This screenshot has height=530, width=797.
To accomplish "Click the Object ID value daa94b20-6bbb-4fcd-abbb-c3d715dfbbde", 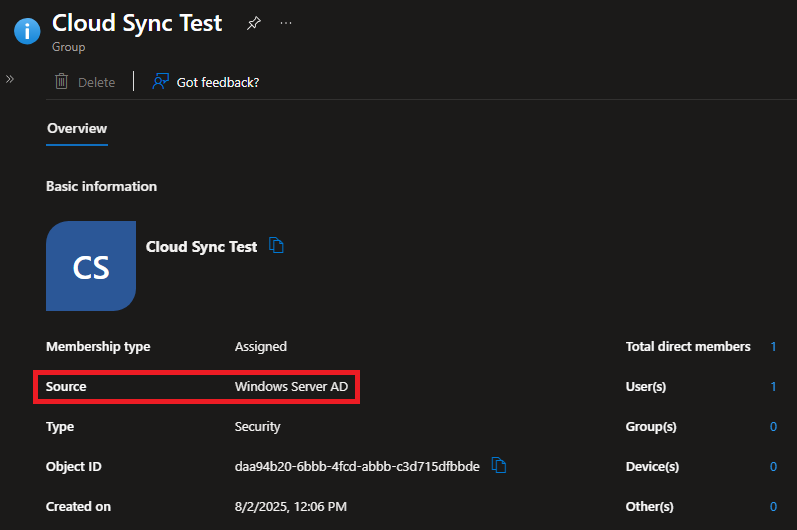I will (357, 466).
